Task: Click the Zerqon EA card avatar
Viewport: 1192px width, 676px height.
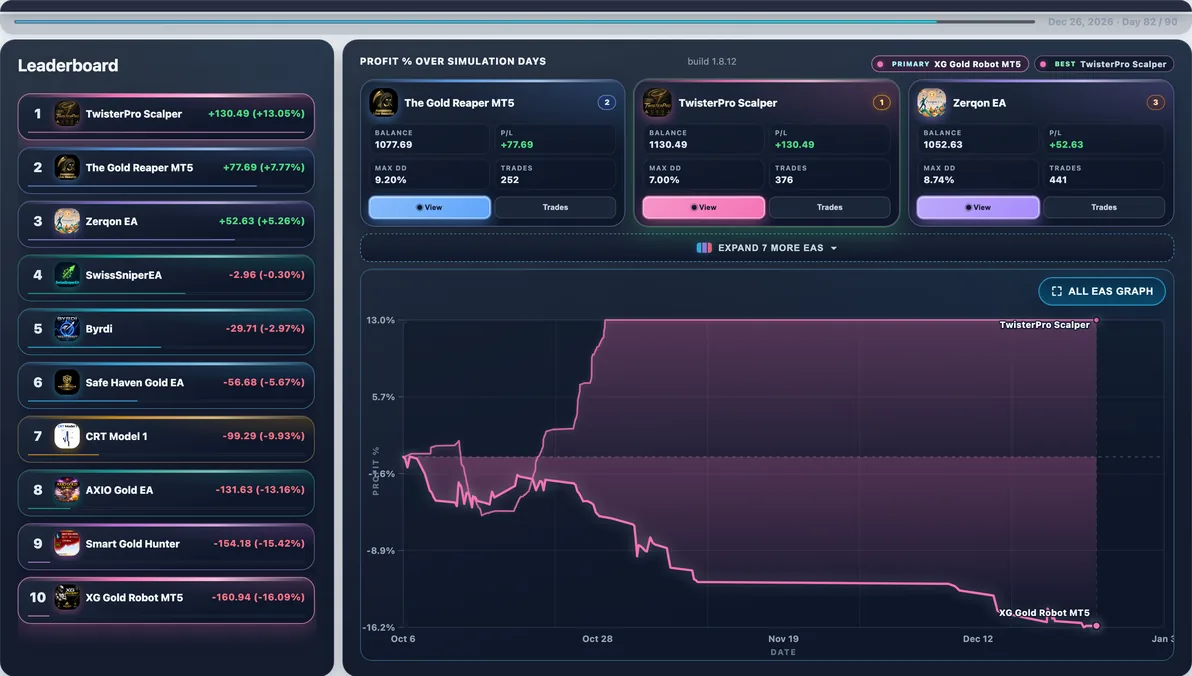Action: click(932, 103)
